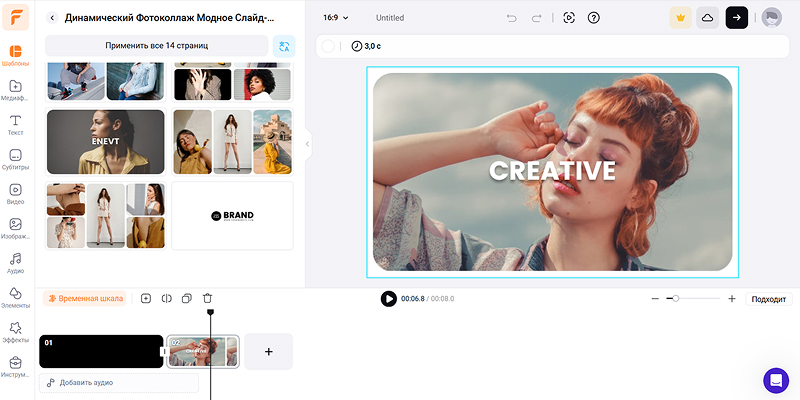Click the zoom out minus icon

pyautogui.click(x=655, y=298)
